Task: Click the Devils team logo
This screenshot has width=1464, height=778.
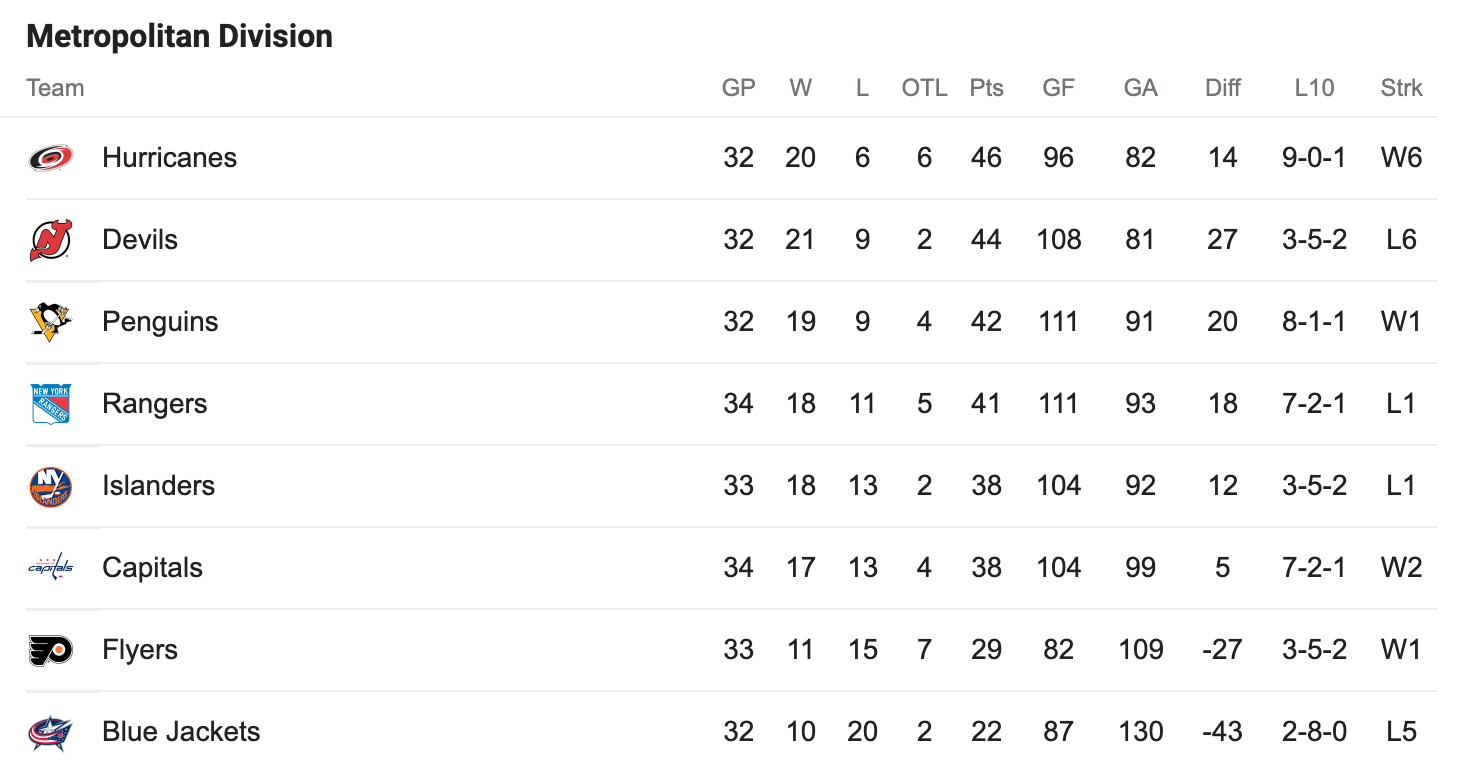Action: pos(50,240)
